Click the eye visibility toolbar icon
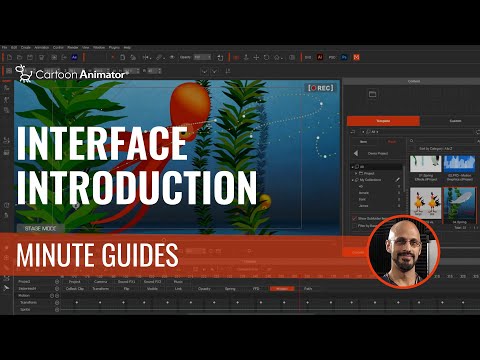 172,57
